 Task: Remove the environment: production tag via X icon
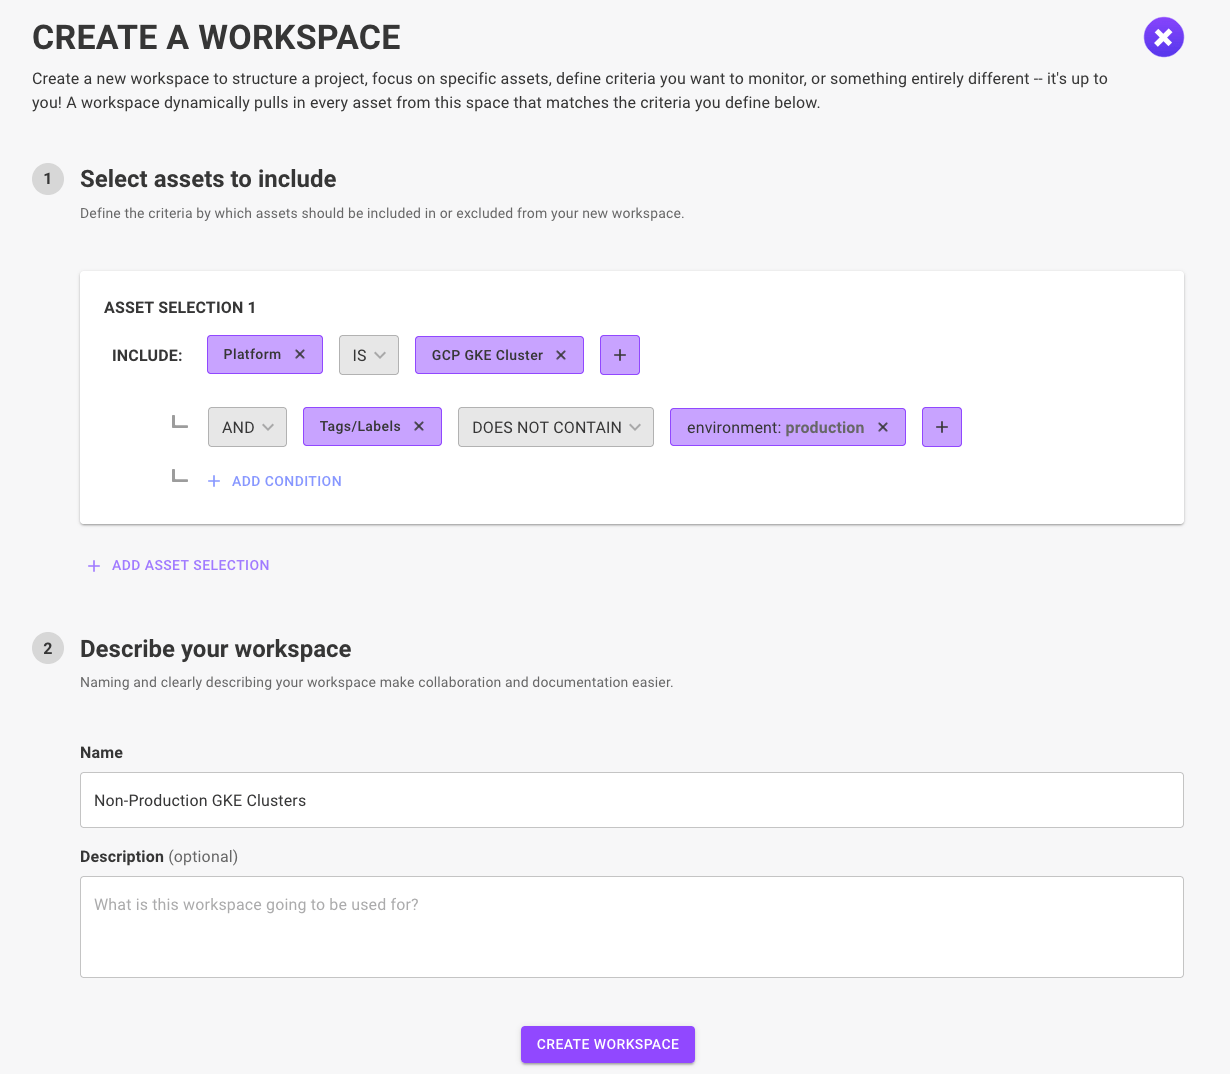[x=882, y=426]
